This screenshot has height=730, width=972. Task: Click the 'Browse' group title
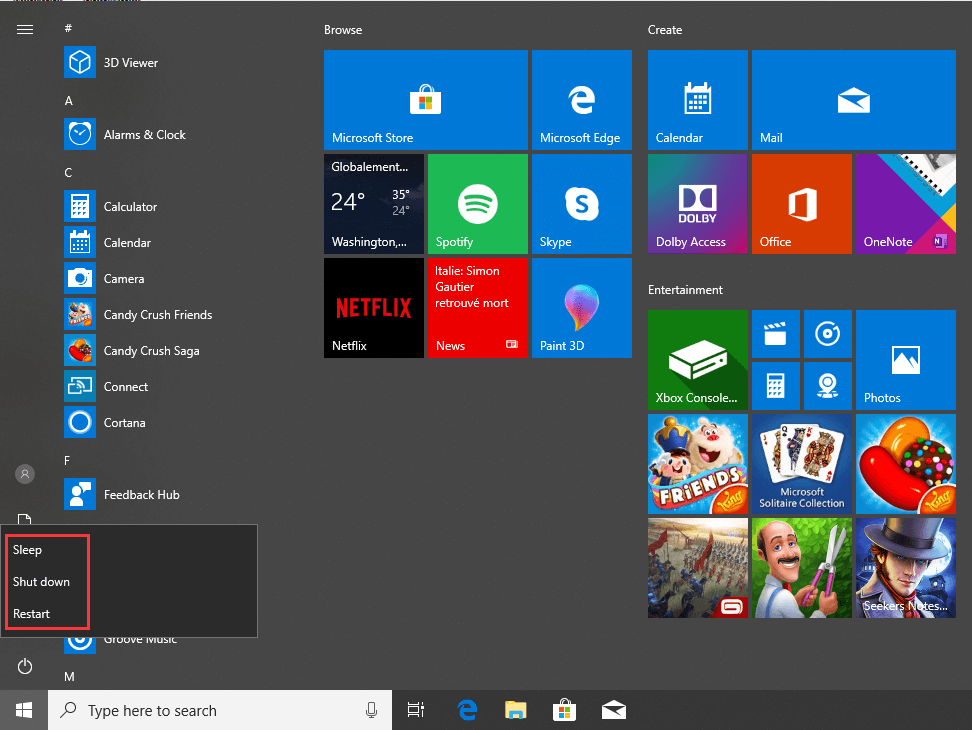point(343,30)
